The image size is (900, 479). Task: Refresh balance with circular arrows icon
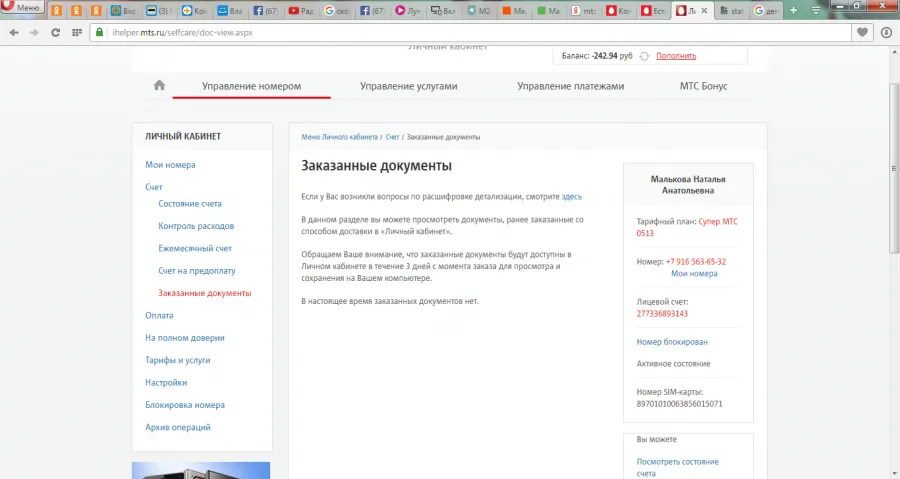pyautogui.click(x=644, y=56)
